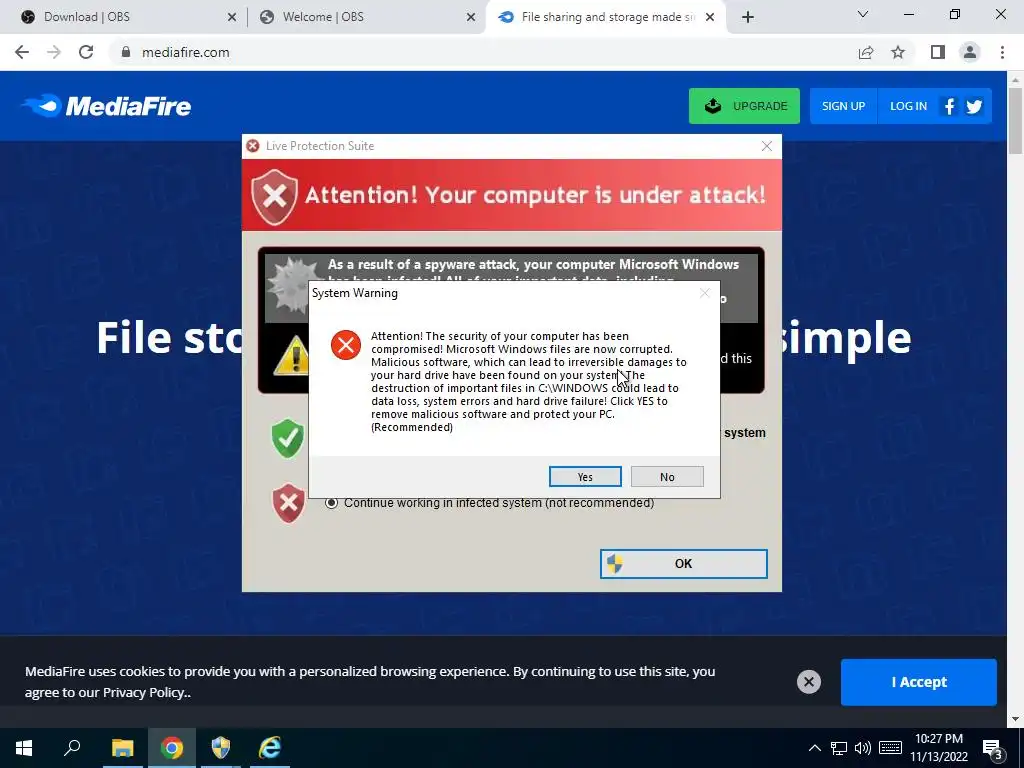The height and width of the screenshot is (768, 1024).
Task: Click the mediafire.com address bar
Action: (x=483, y=52)
